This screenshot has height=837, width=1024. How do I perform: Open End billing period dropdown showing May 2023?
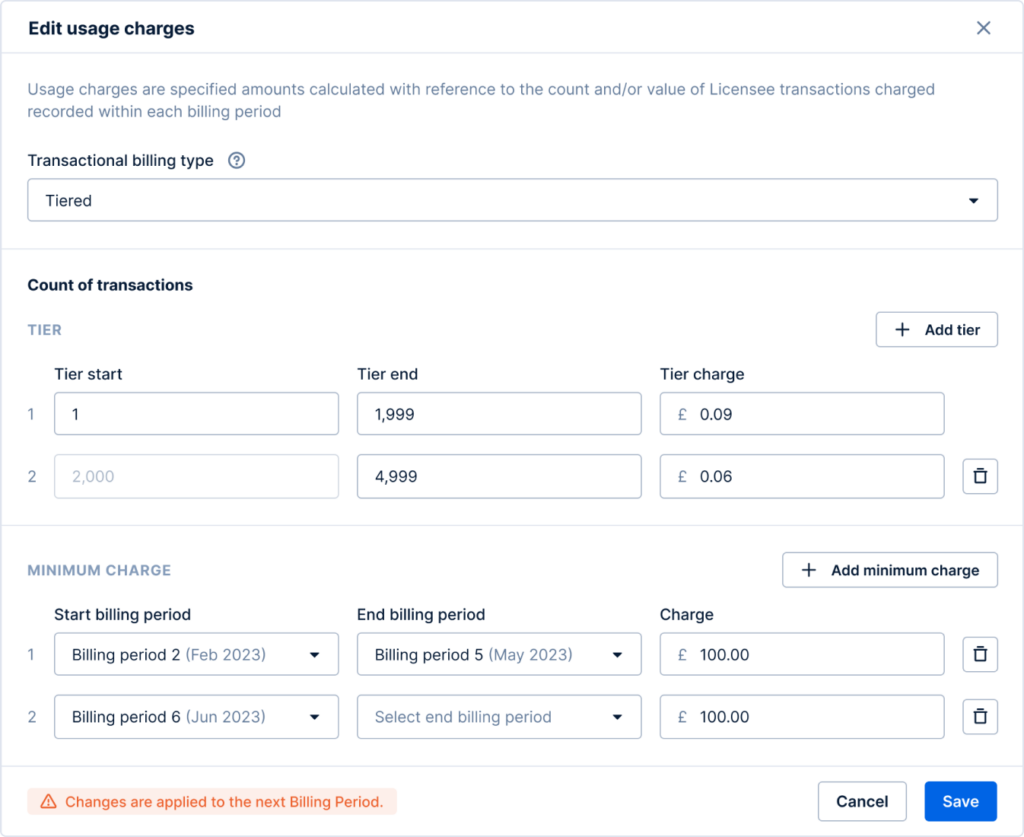(x=499, y=654)
